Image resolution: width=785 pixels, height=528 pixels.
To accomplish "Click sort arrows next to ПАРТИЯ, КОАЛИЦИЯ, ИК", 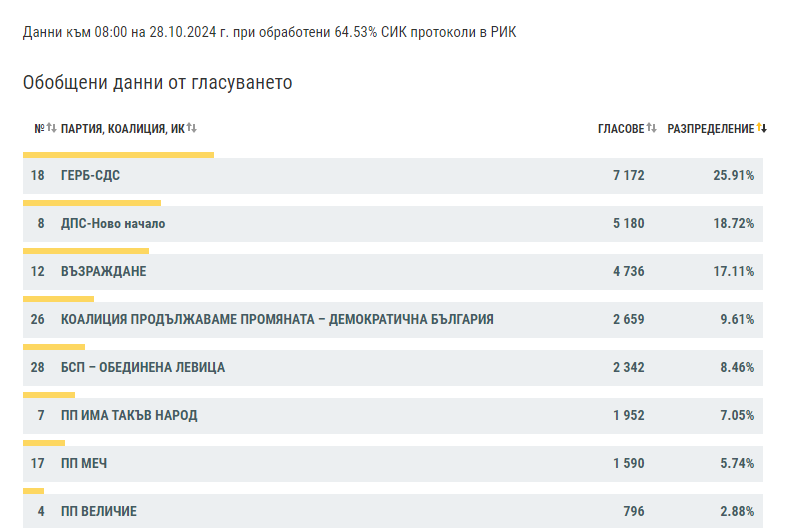I will pyautogui.click(x=192, y=128).
